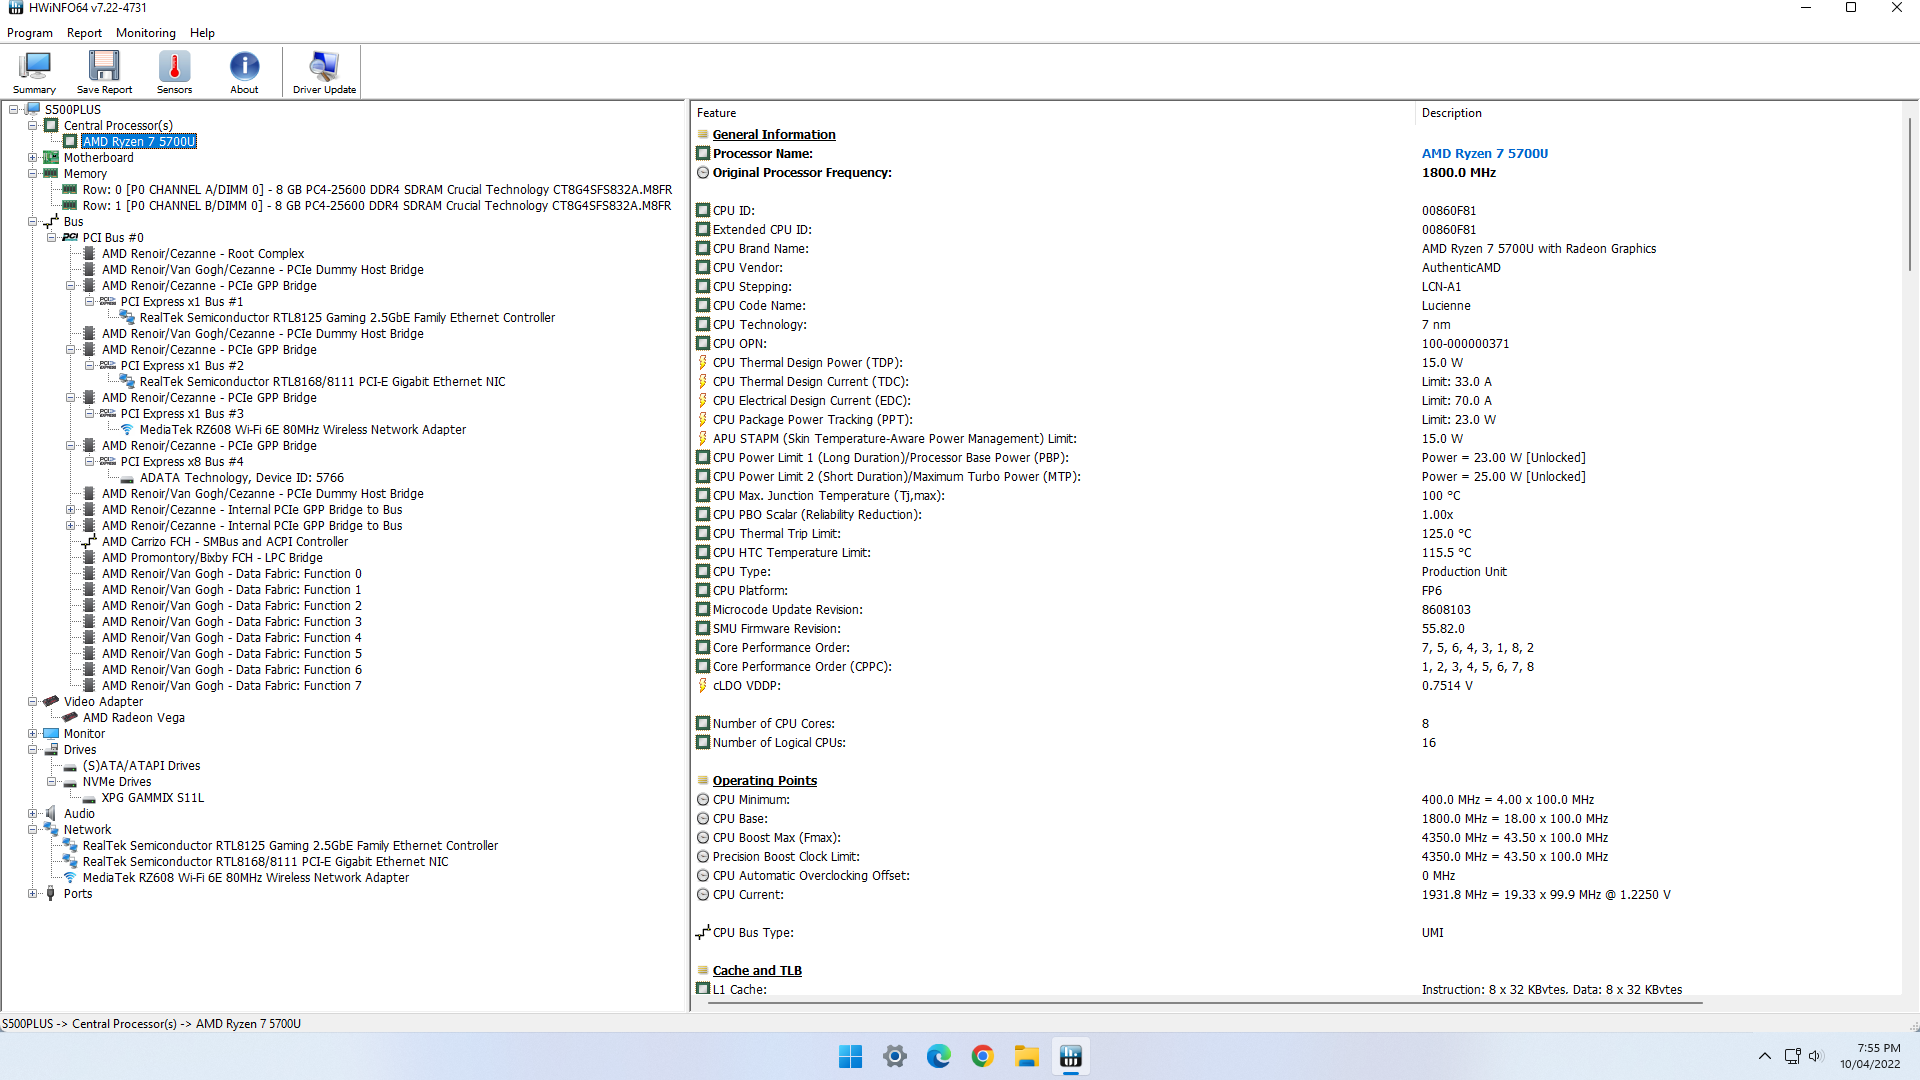Select the Memory module icon
This screenshot has height=1080, width=1920.
[x=51, y=174]
